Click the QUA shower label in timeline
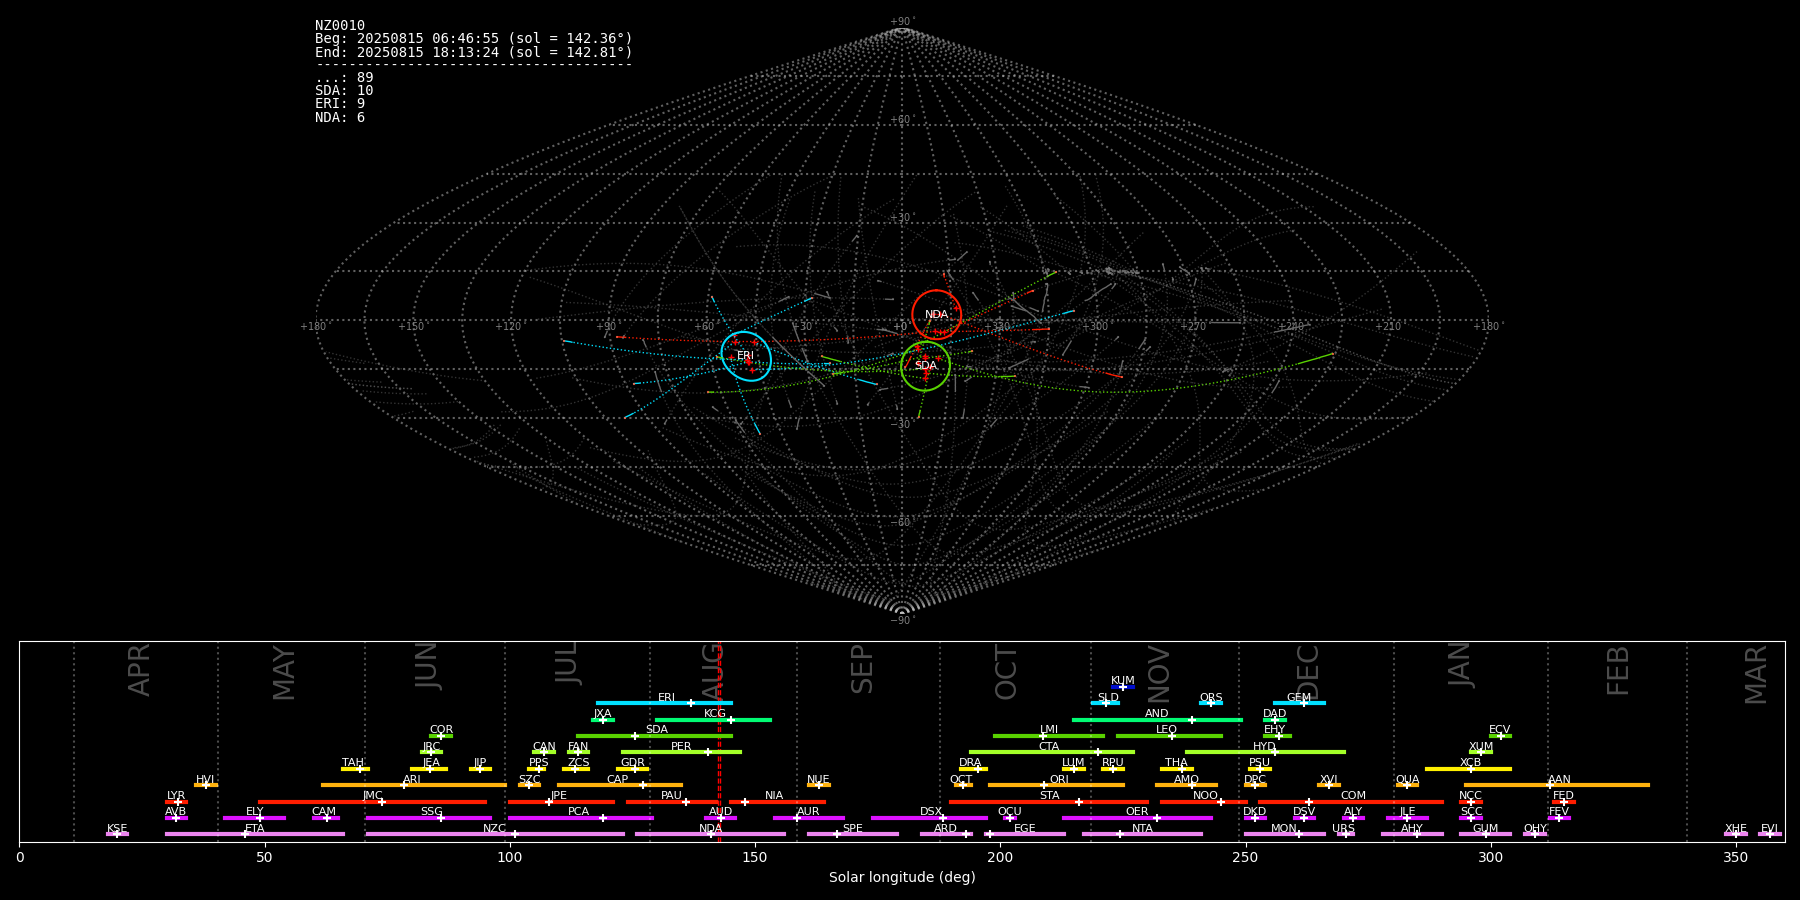 (1407, 779)
